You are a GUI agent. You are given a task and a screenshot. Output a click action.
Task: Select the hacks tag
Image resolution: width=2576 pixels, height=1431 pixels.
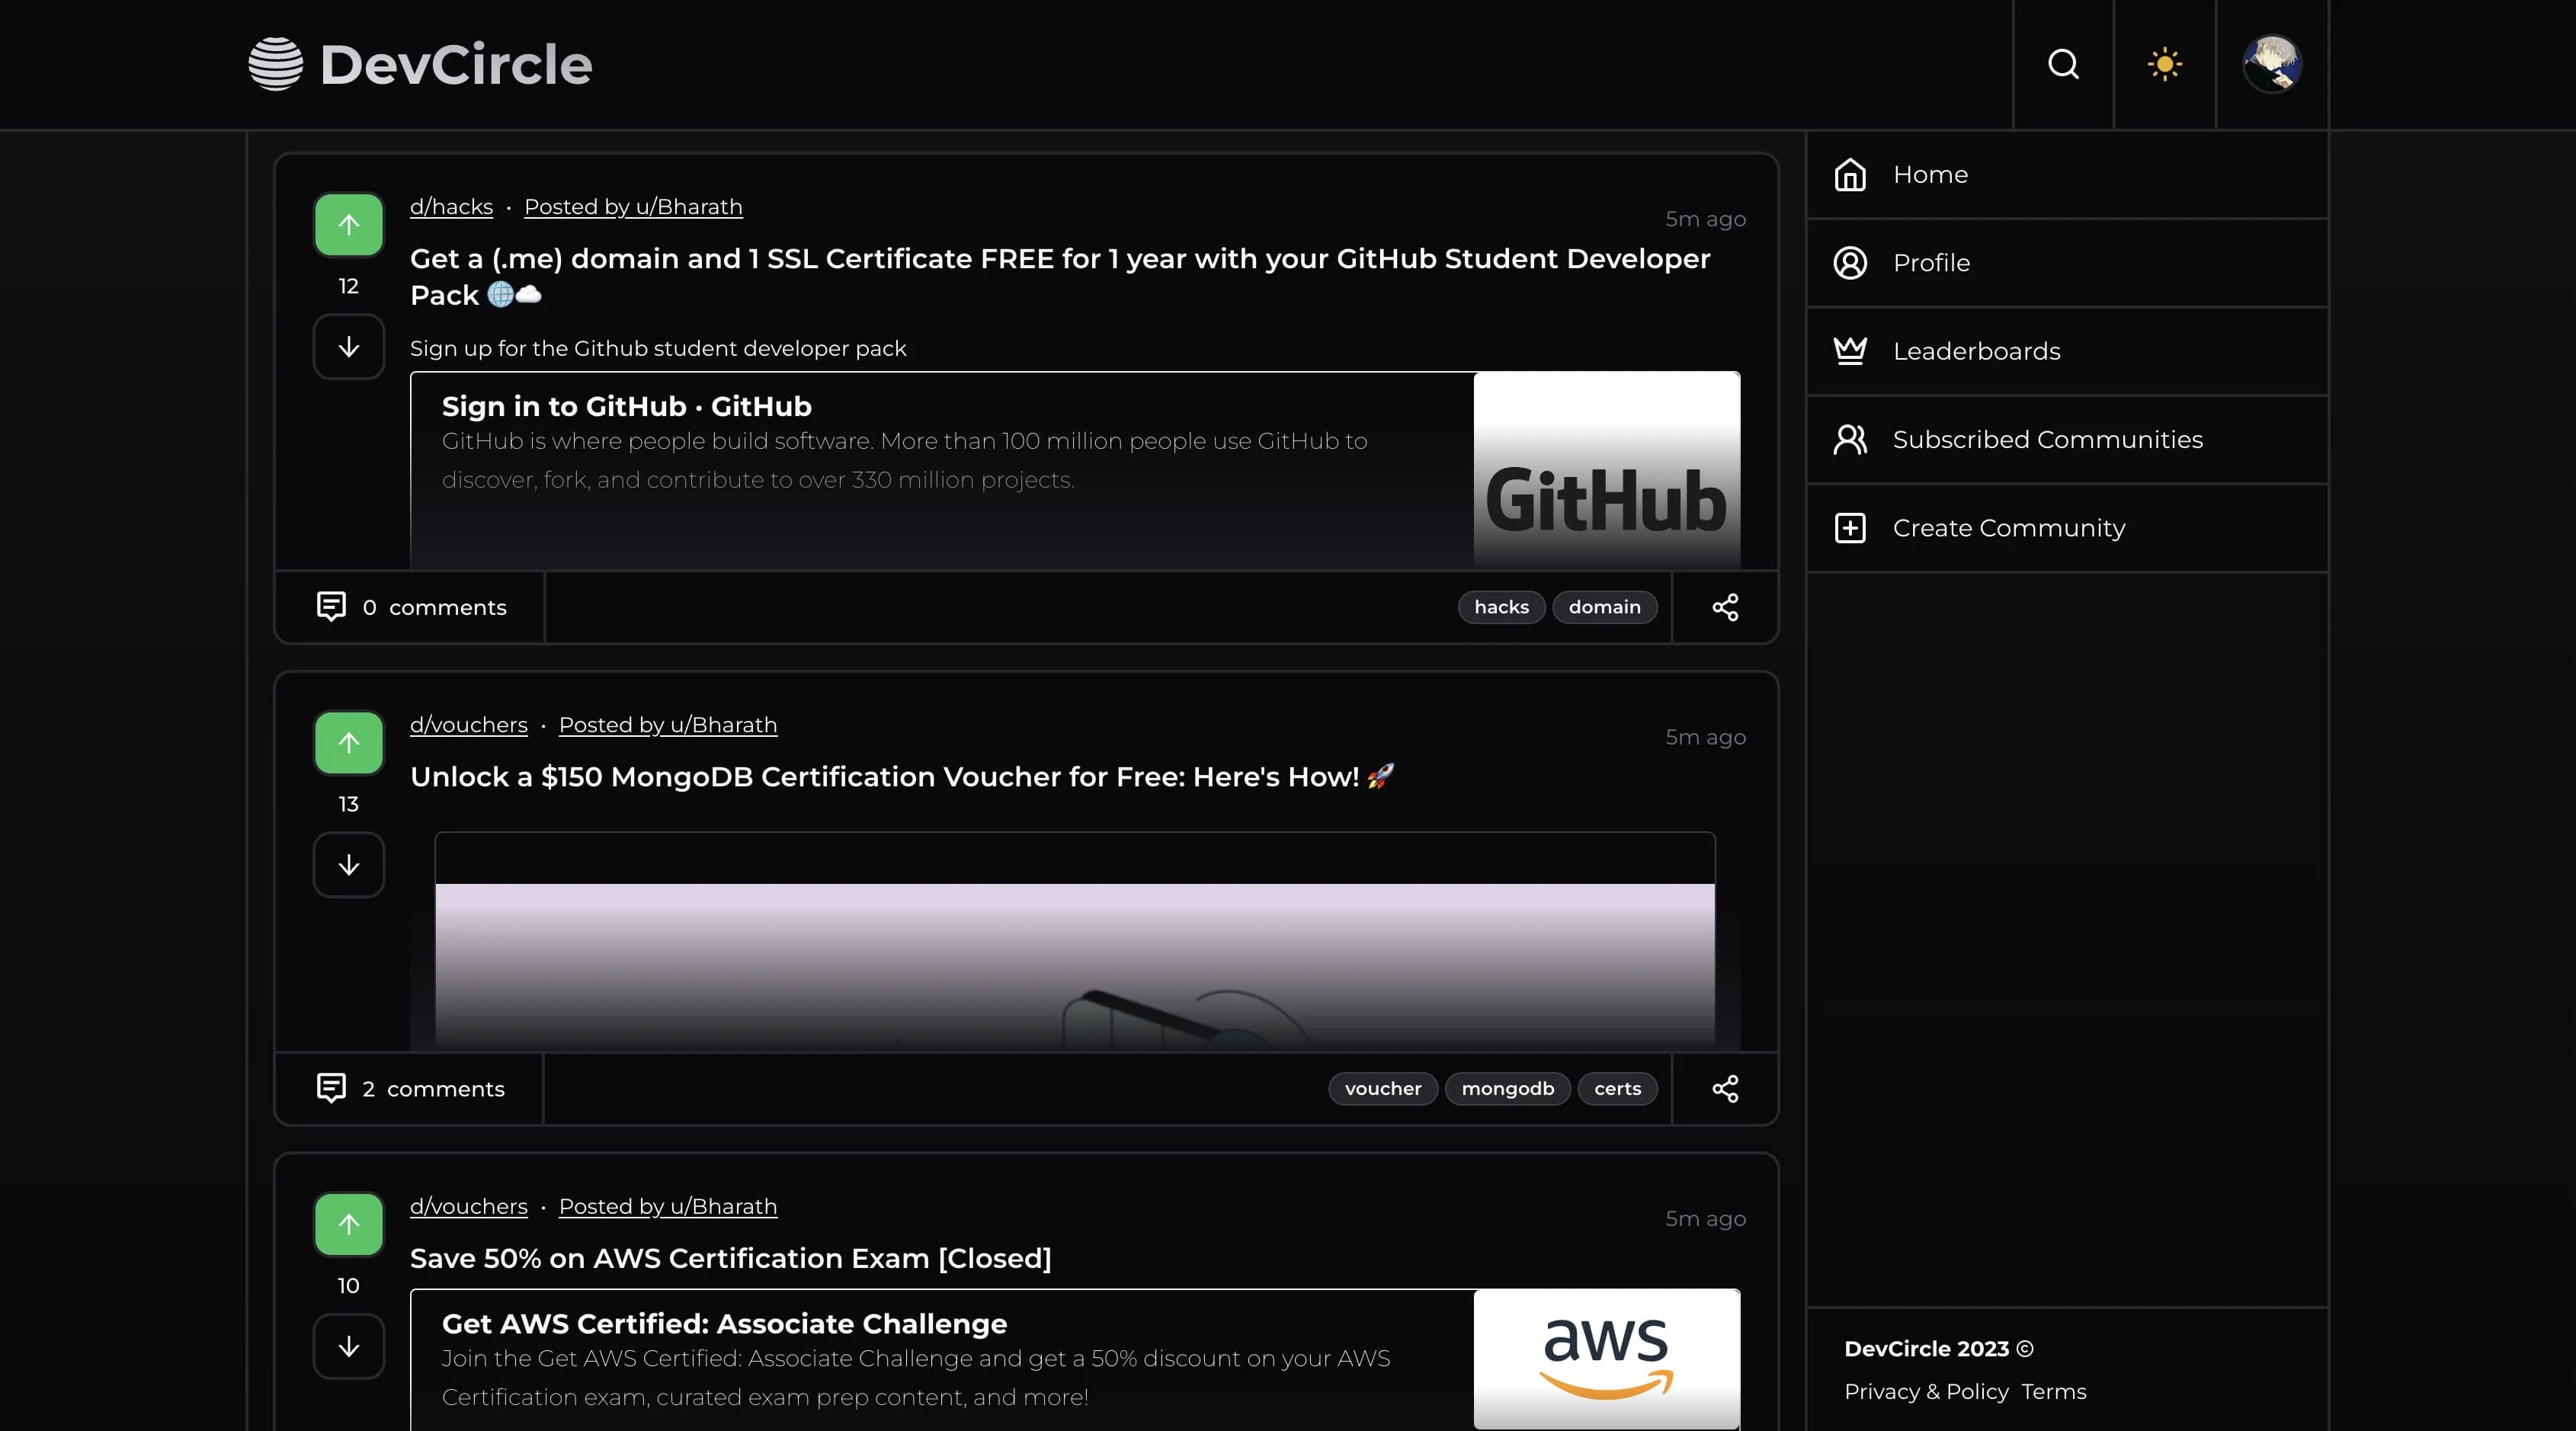pyautogui.click(x=1501, y=607)
